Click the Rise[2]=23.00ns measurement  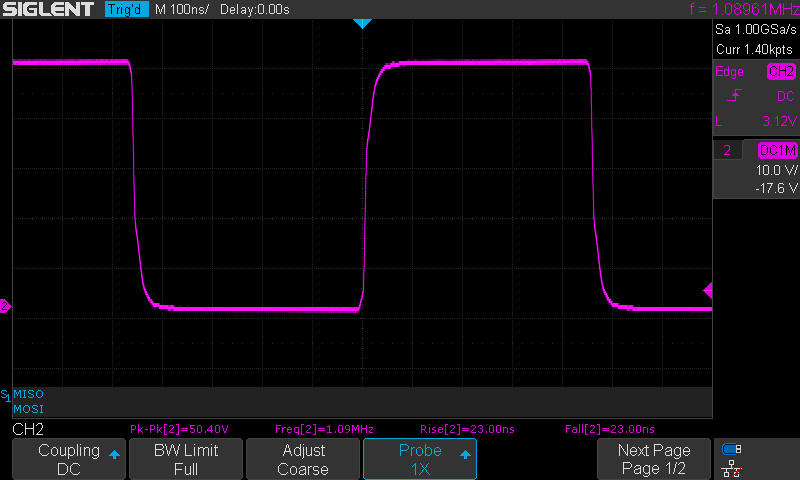coord(467,429)
